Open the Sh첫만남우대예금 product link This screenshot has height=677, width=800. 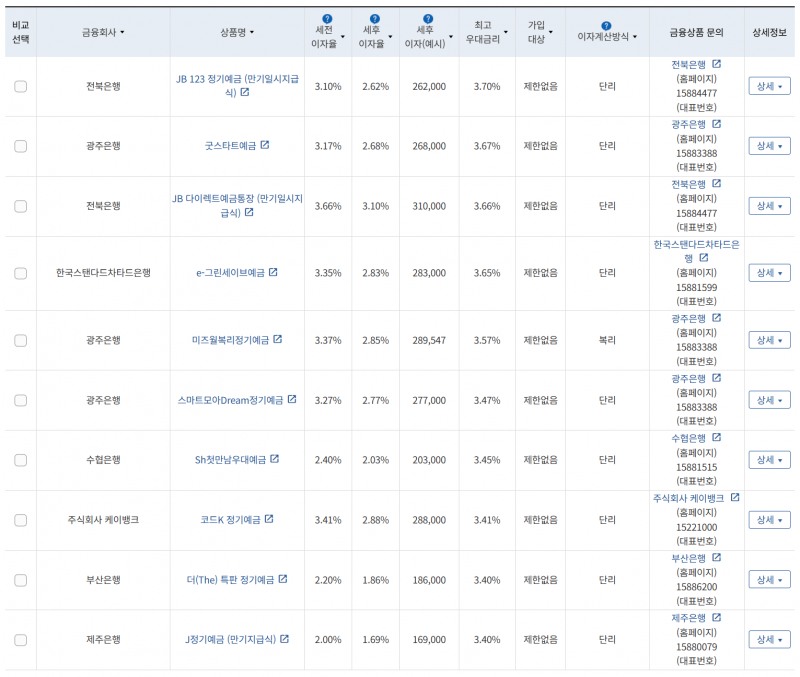[230, 460]
